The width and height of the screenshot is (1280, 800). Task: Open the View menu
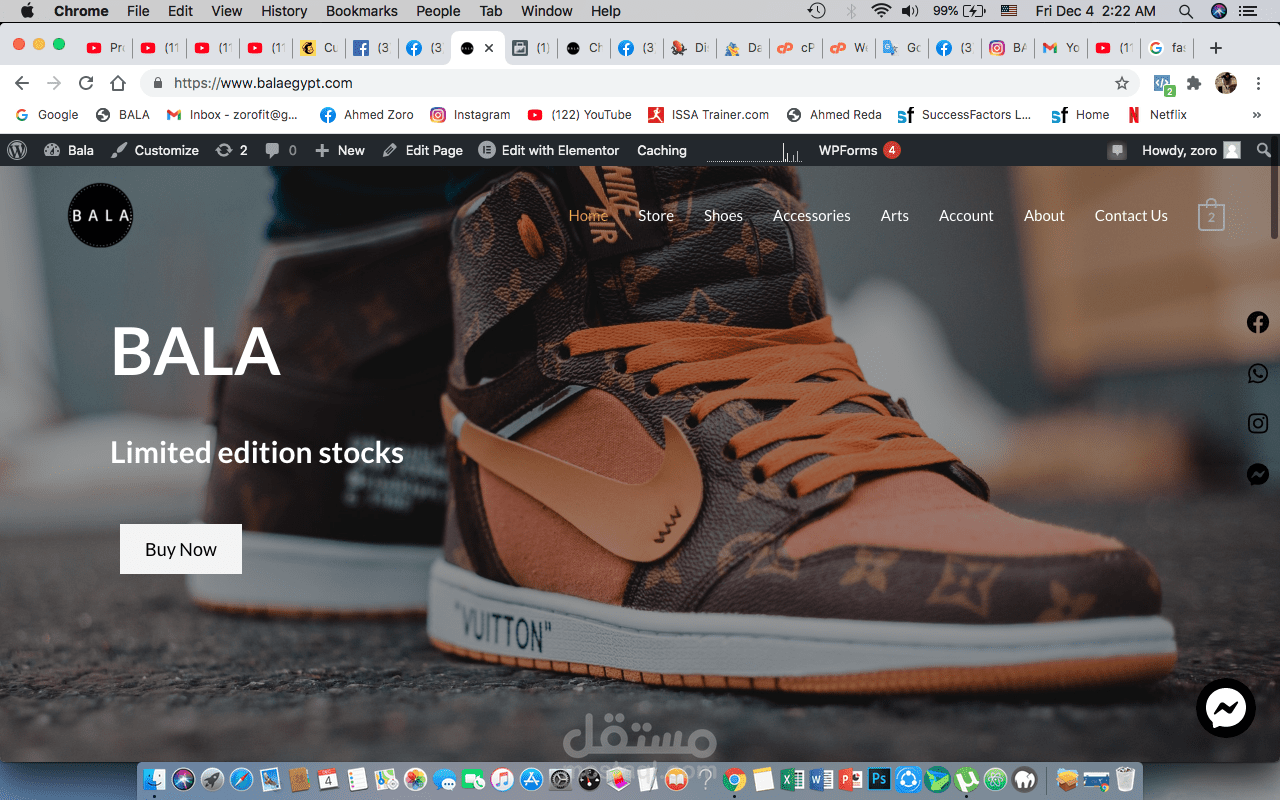227,11
